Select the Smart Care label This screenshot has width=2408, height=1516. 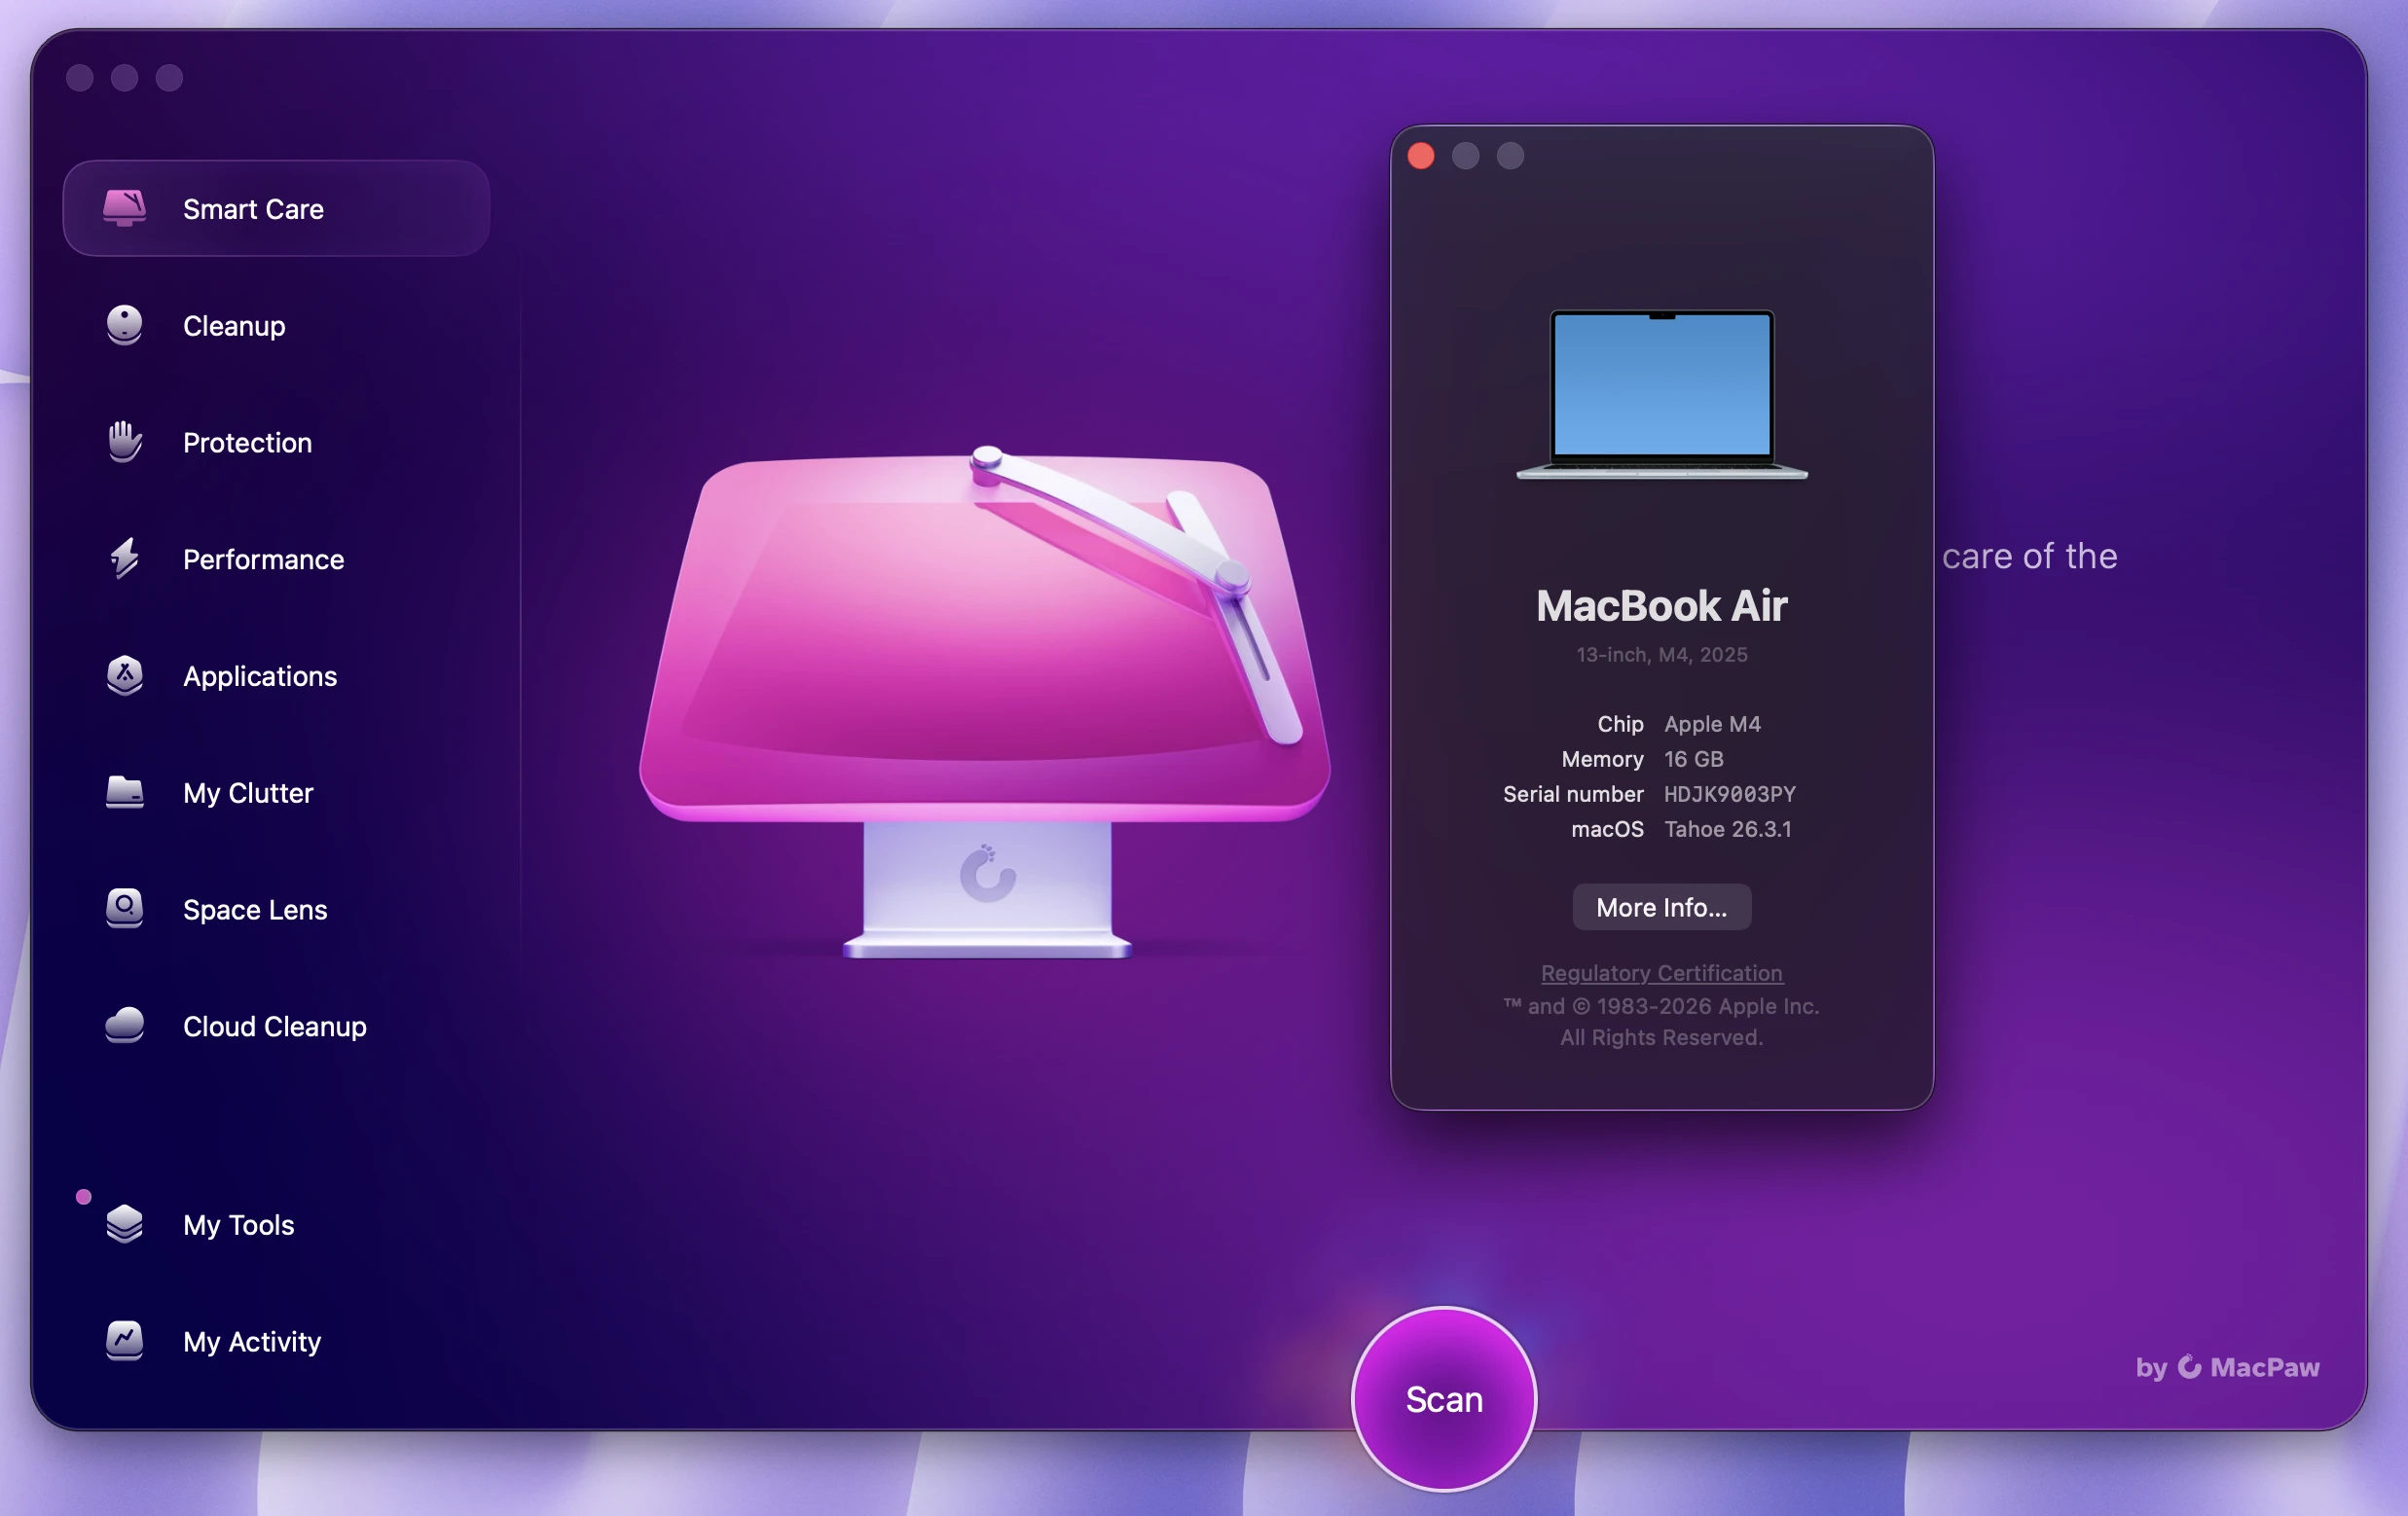(x=253, y=209)
